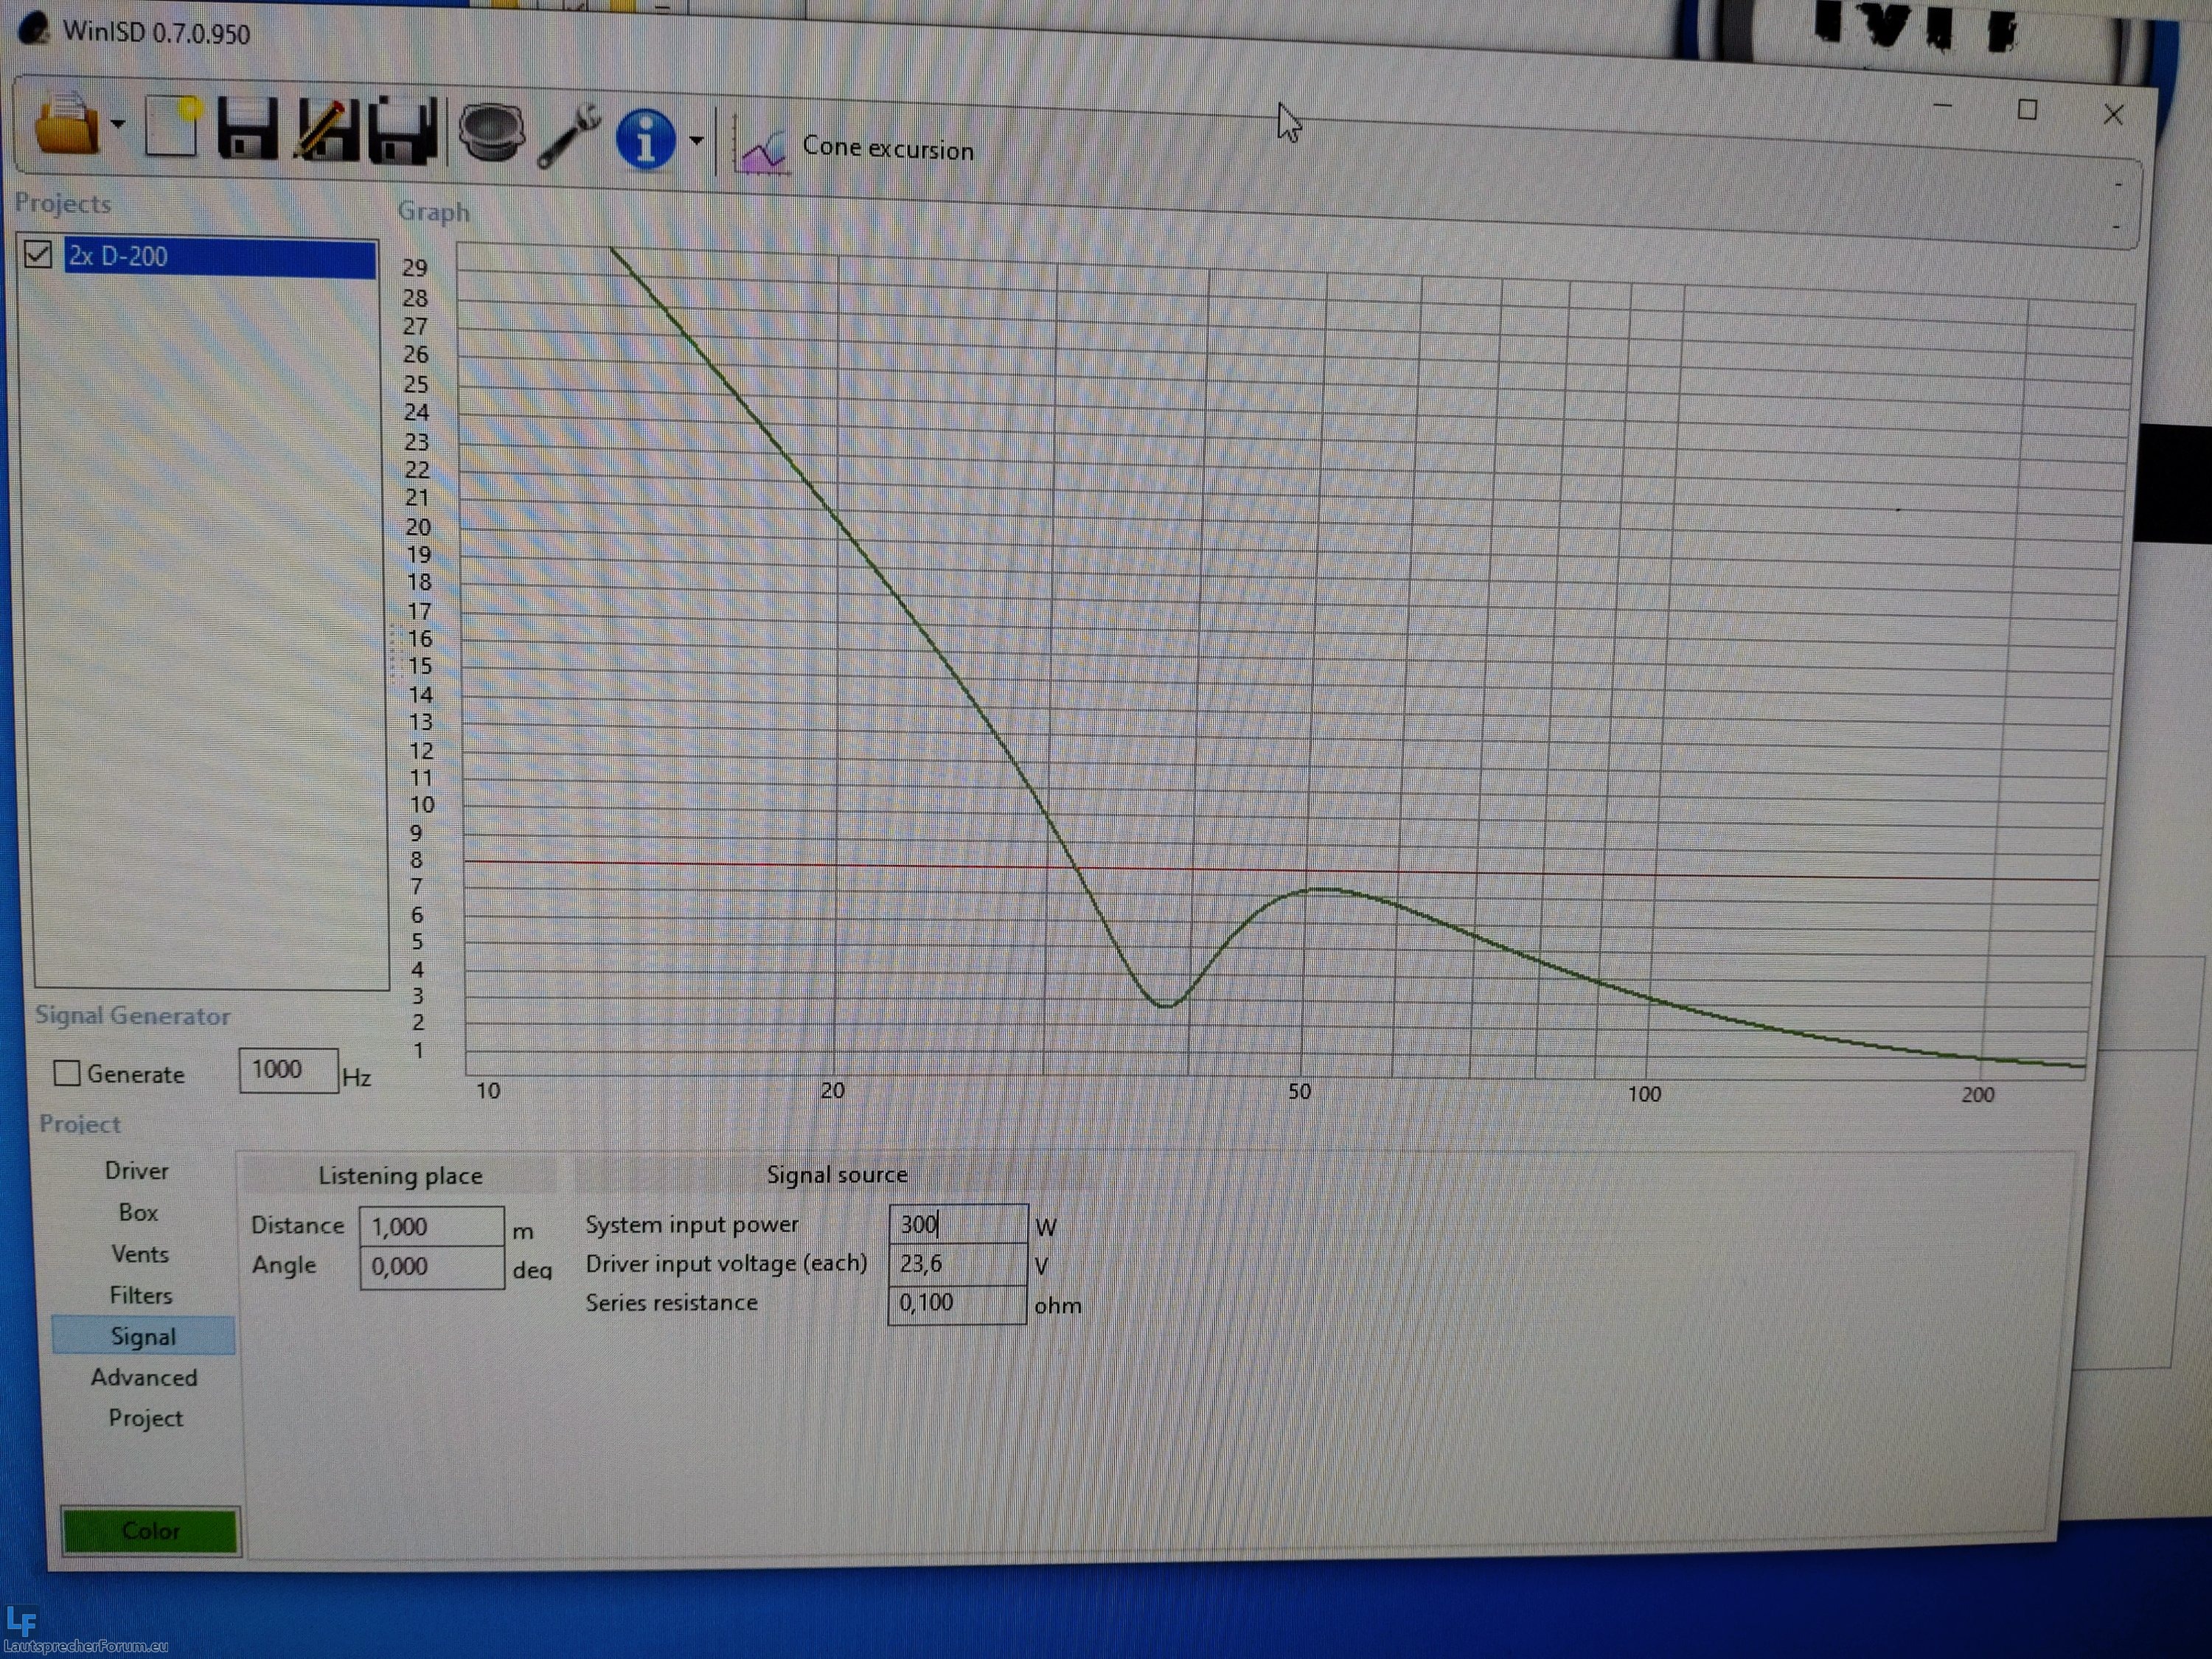
Task: Click the blue info icon
Action: pyautogui.click(x=645, y=138)
